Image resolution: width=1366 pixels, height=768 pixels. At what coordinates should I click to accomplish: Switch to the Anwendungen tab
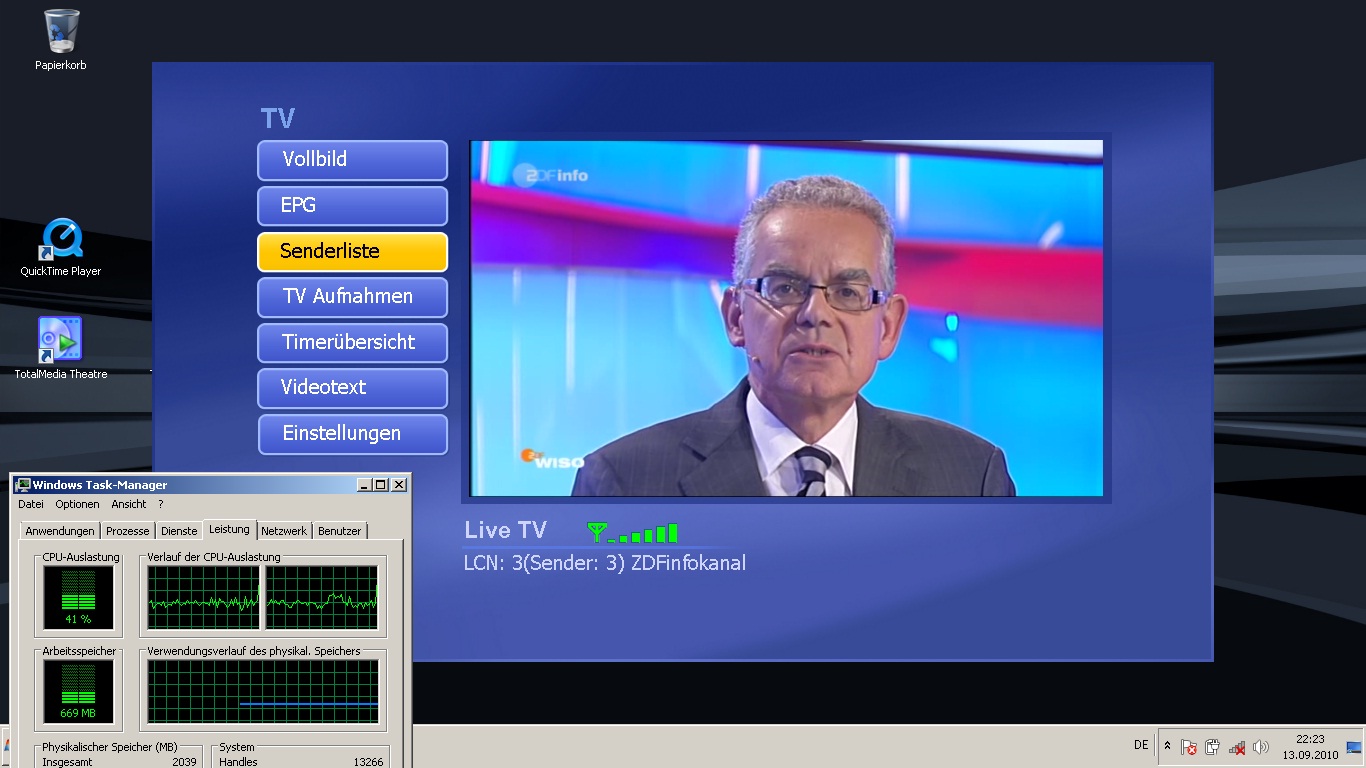(60, 531)
